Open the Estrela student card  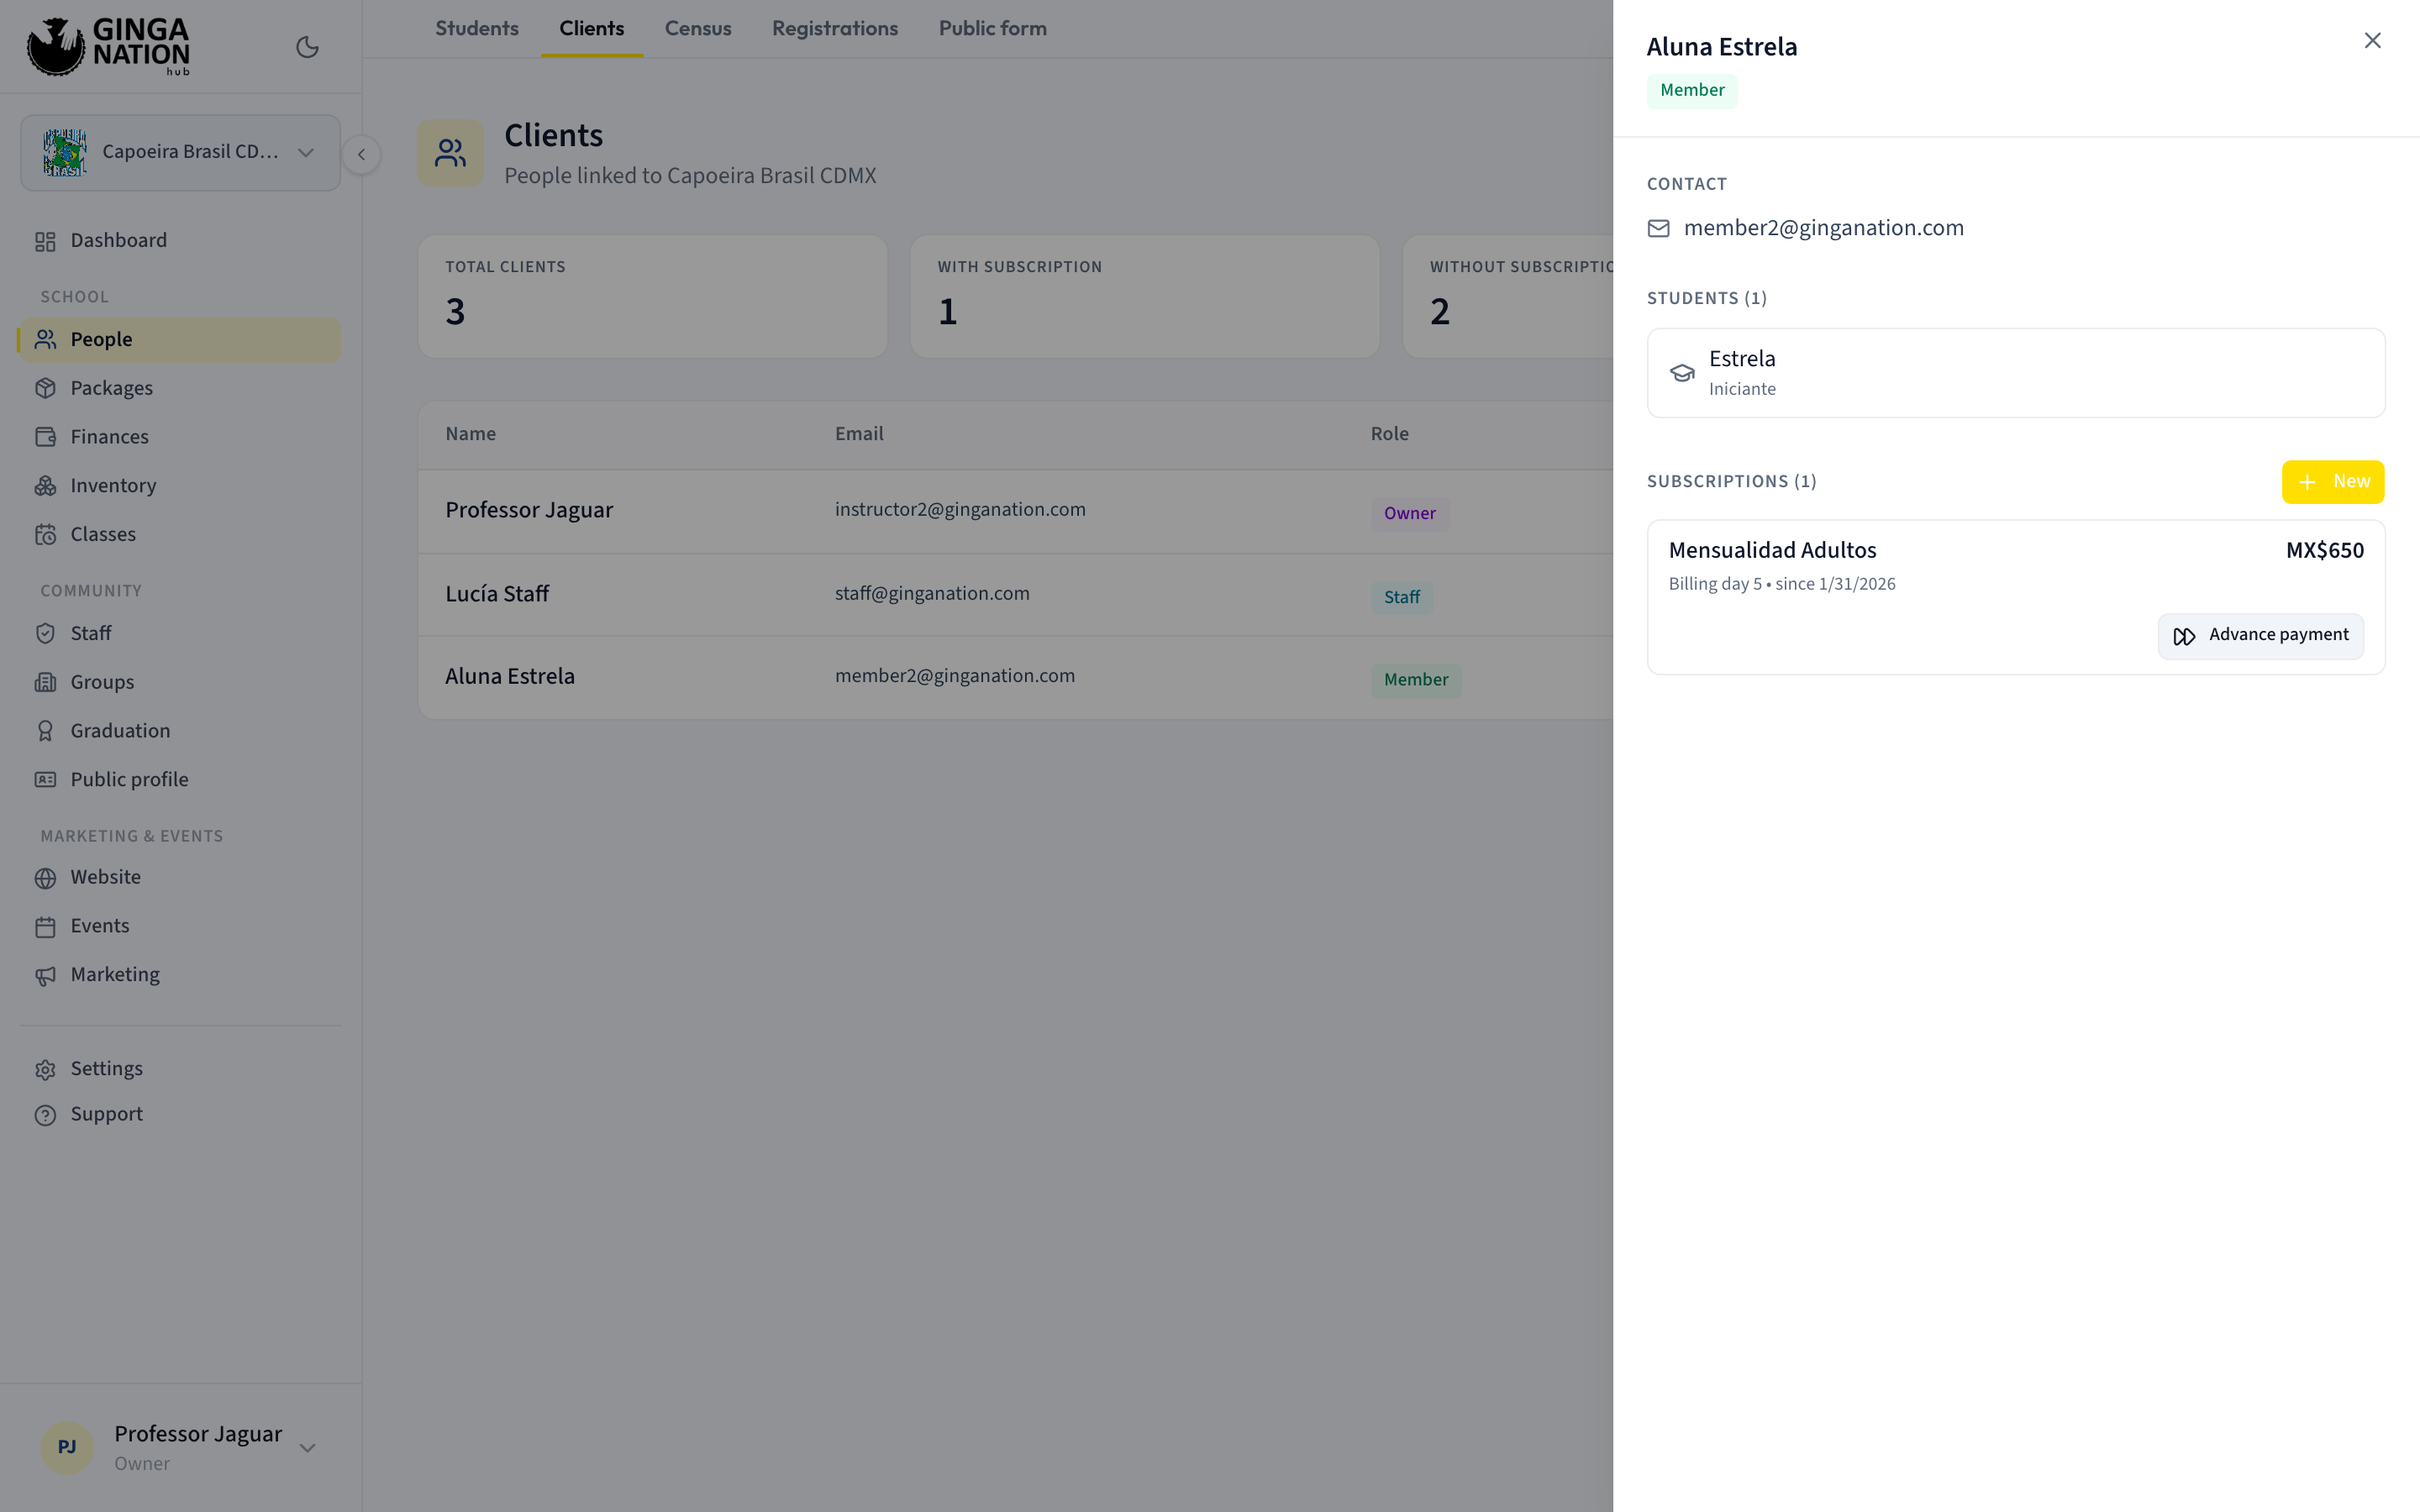coord(2016,373)
